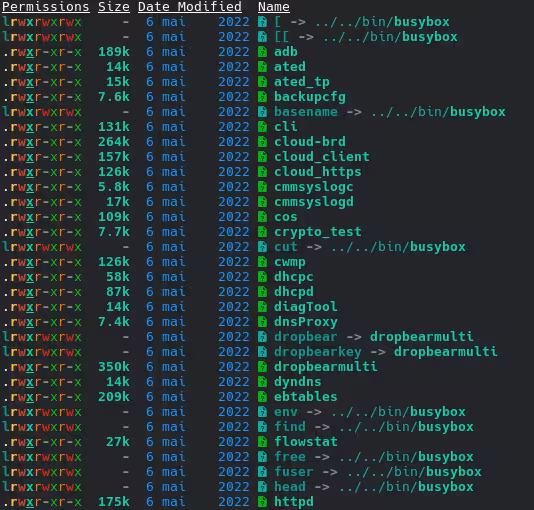The image size is (534, 510).
Task: Click the file name ated_tp
Action: pyautogui.click(x=302, y=82)
